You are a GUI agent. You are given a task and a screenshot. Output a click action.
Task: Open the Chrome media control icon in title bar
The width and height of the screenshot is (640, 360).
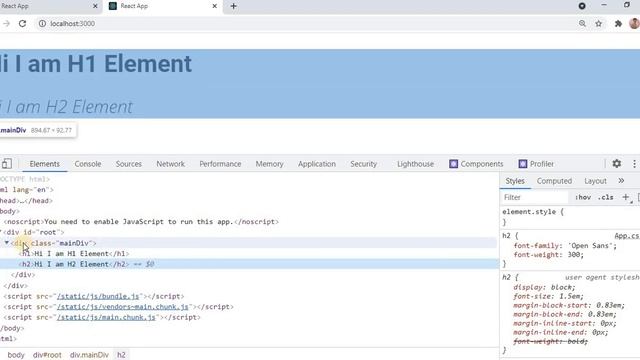pos(582,6)
